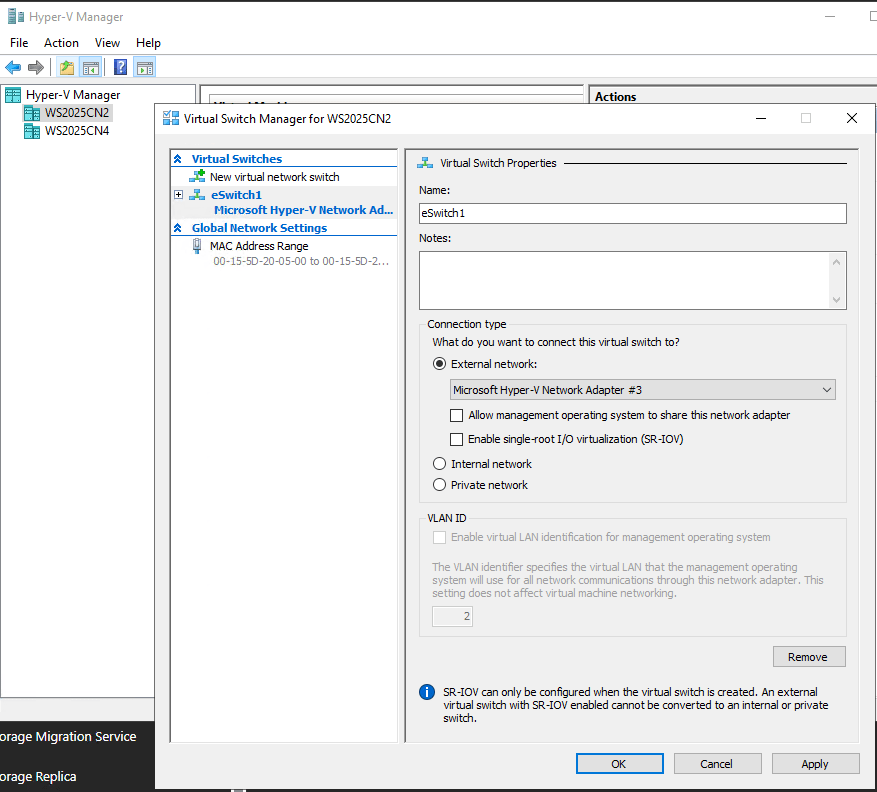This screenshot has height=792, width=877.
Task: Open the View menu
Action: pos(107,42)
